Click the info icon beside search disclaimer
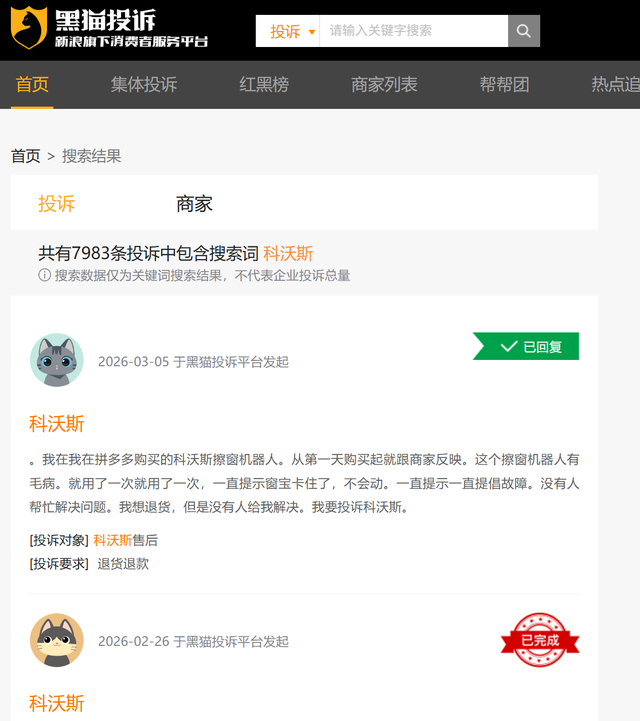The width and height of the screenshot is (640, 721). point(44,275)
